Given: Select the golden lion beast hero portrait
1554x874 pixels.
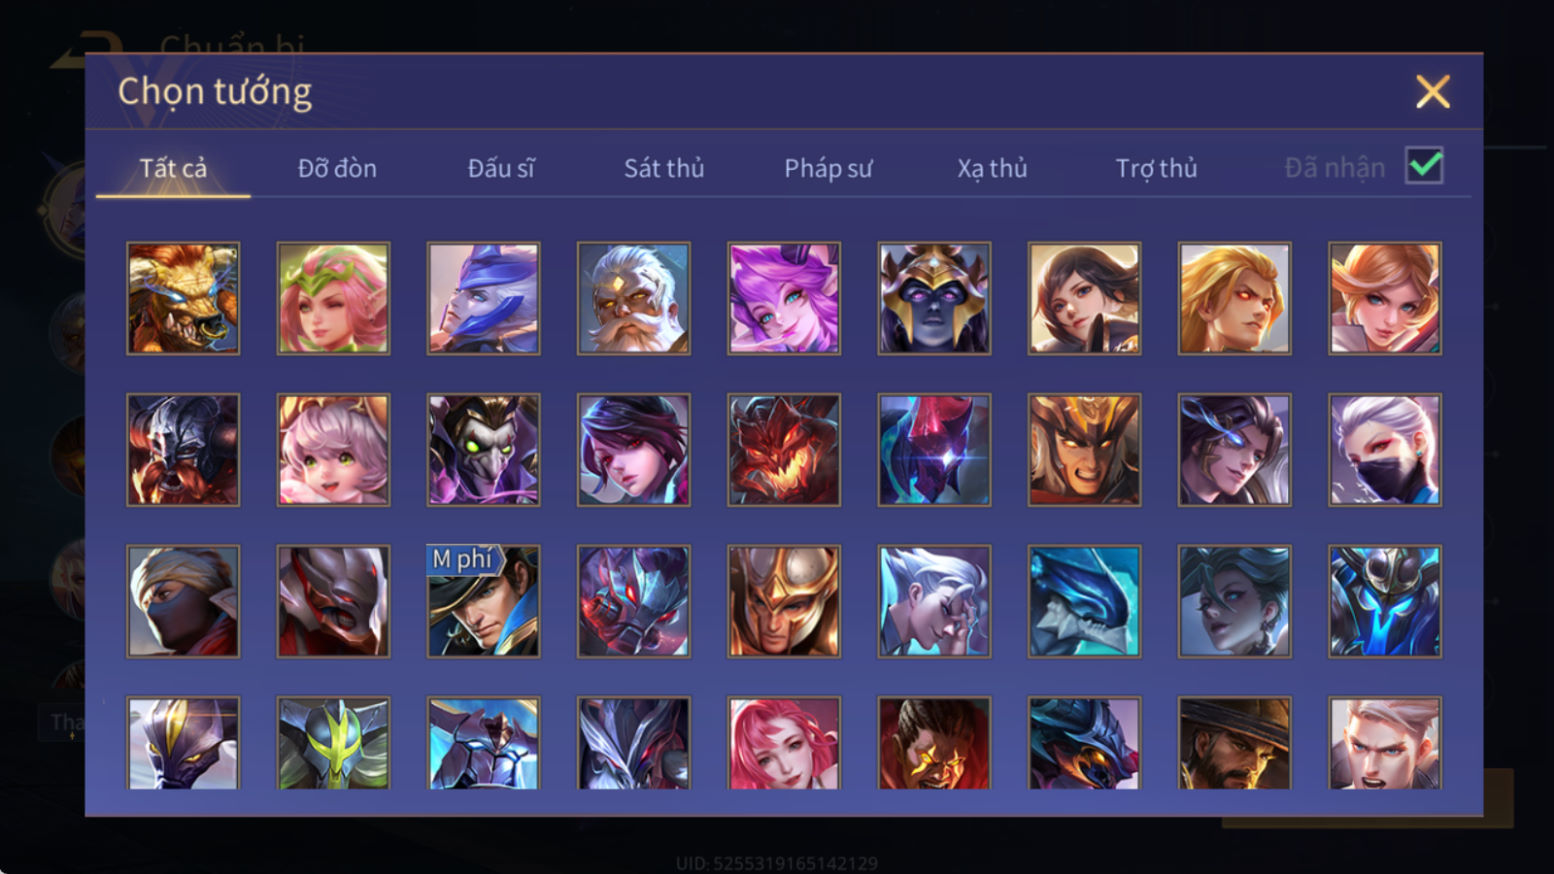Looking at the screenshot, I should click(183, 298).
